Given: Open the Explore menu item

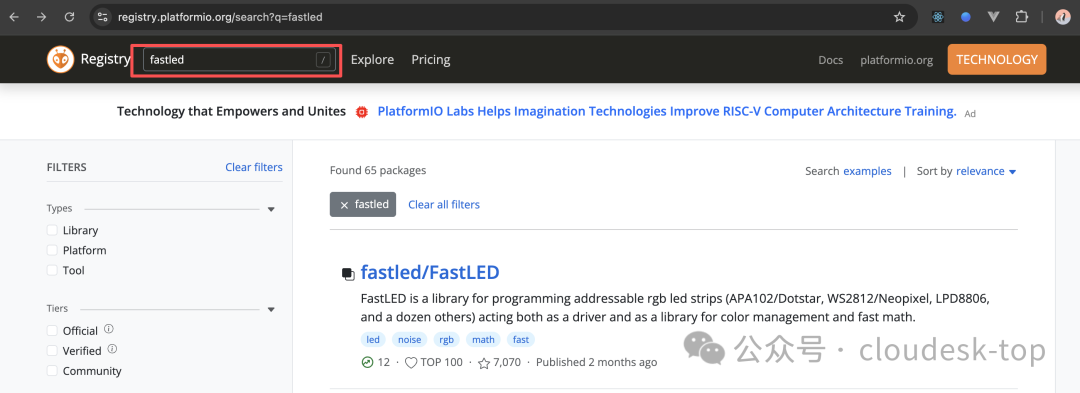Looking at the screenshot, I should (372, 60).
